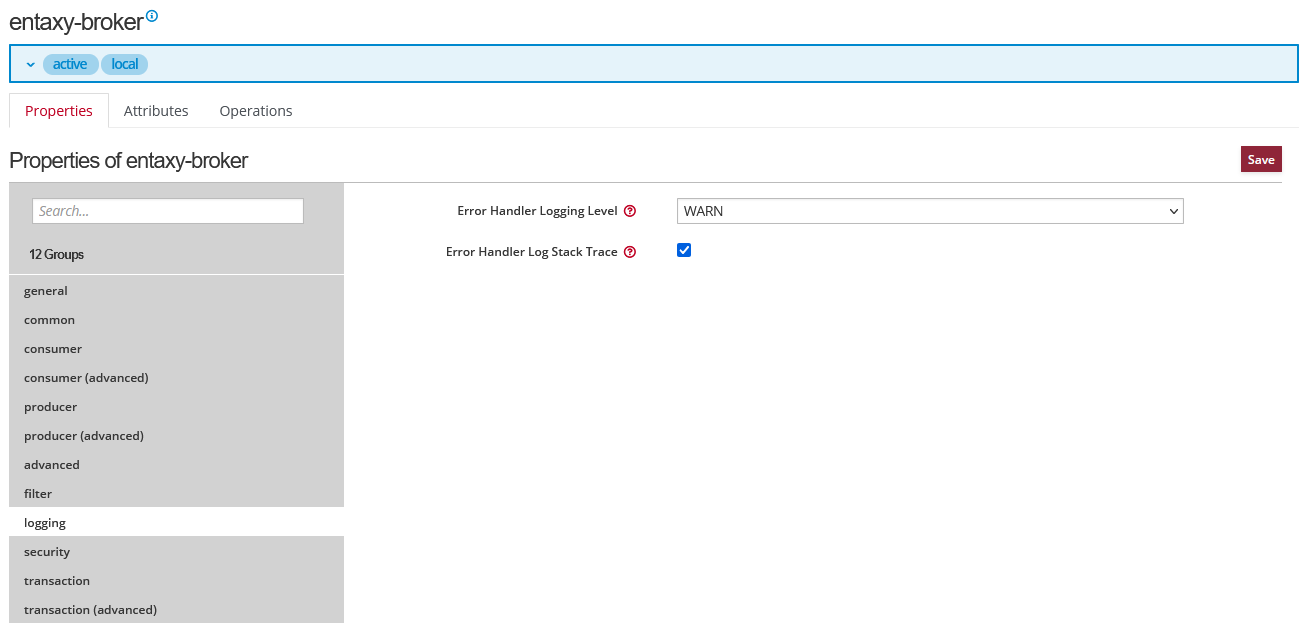
Task: Focus the property groups Search field
Action: click(168, 211)
